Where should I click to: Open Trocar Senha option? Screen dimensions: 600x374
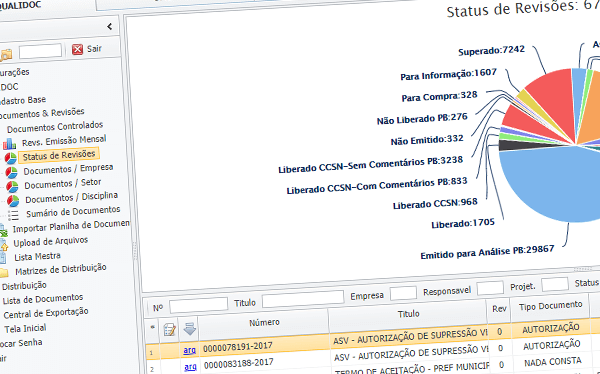(21, 343)
